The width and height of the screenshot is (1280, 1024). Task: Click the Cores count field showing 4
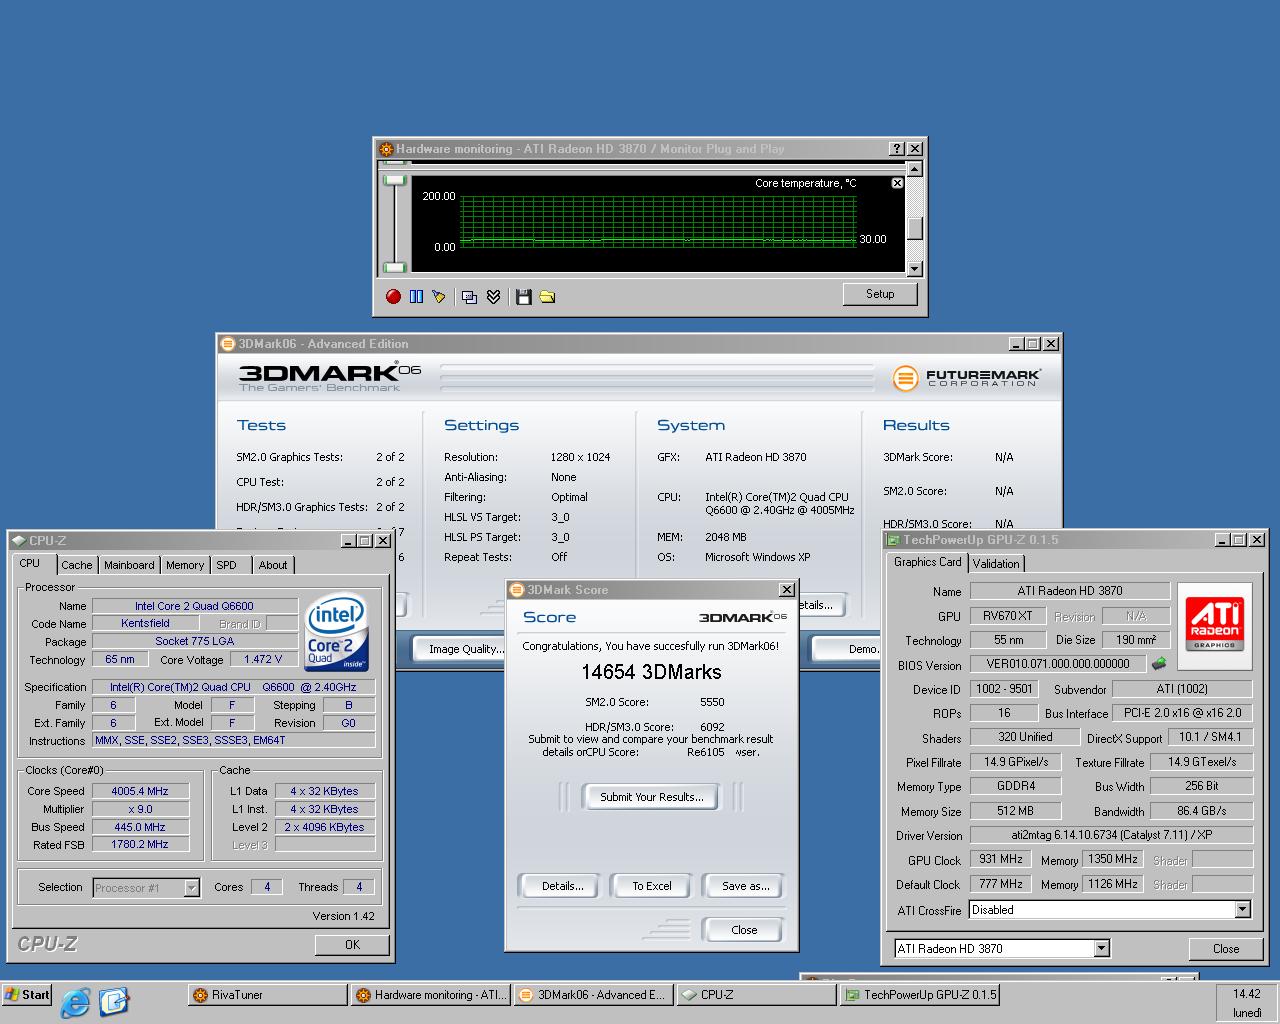coord(266,887)
